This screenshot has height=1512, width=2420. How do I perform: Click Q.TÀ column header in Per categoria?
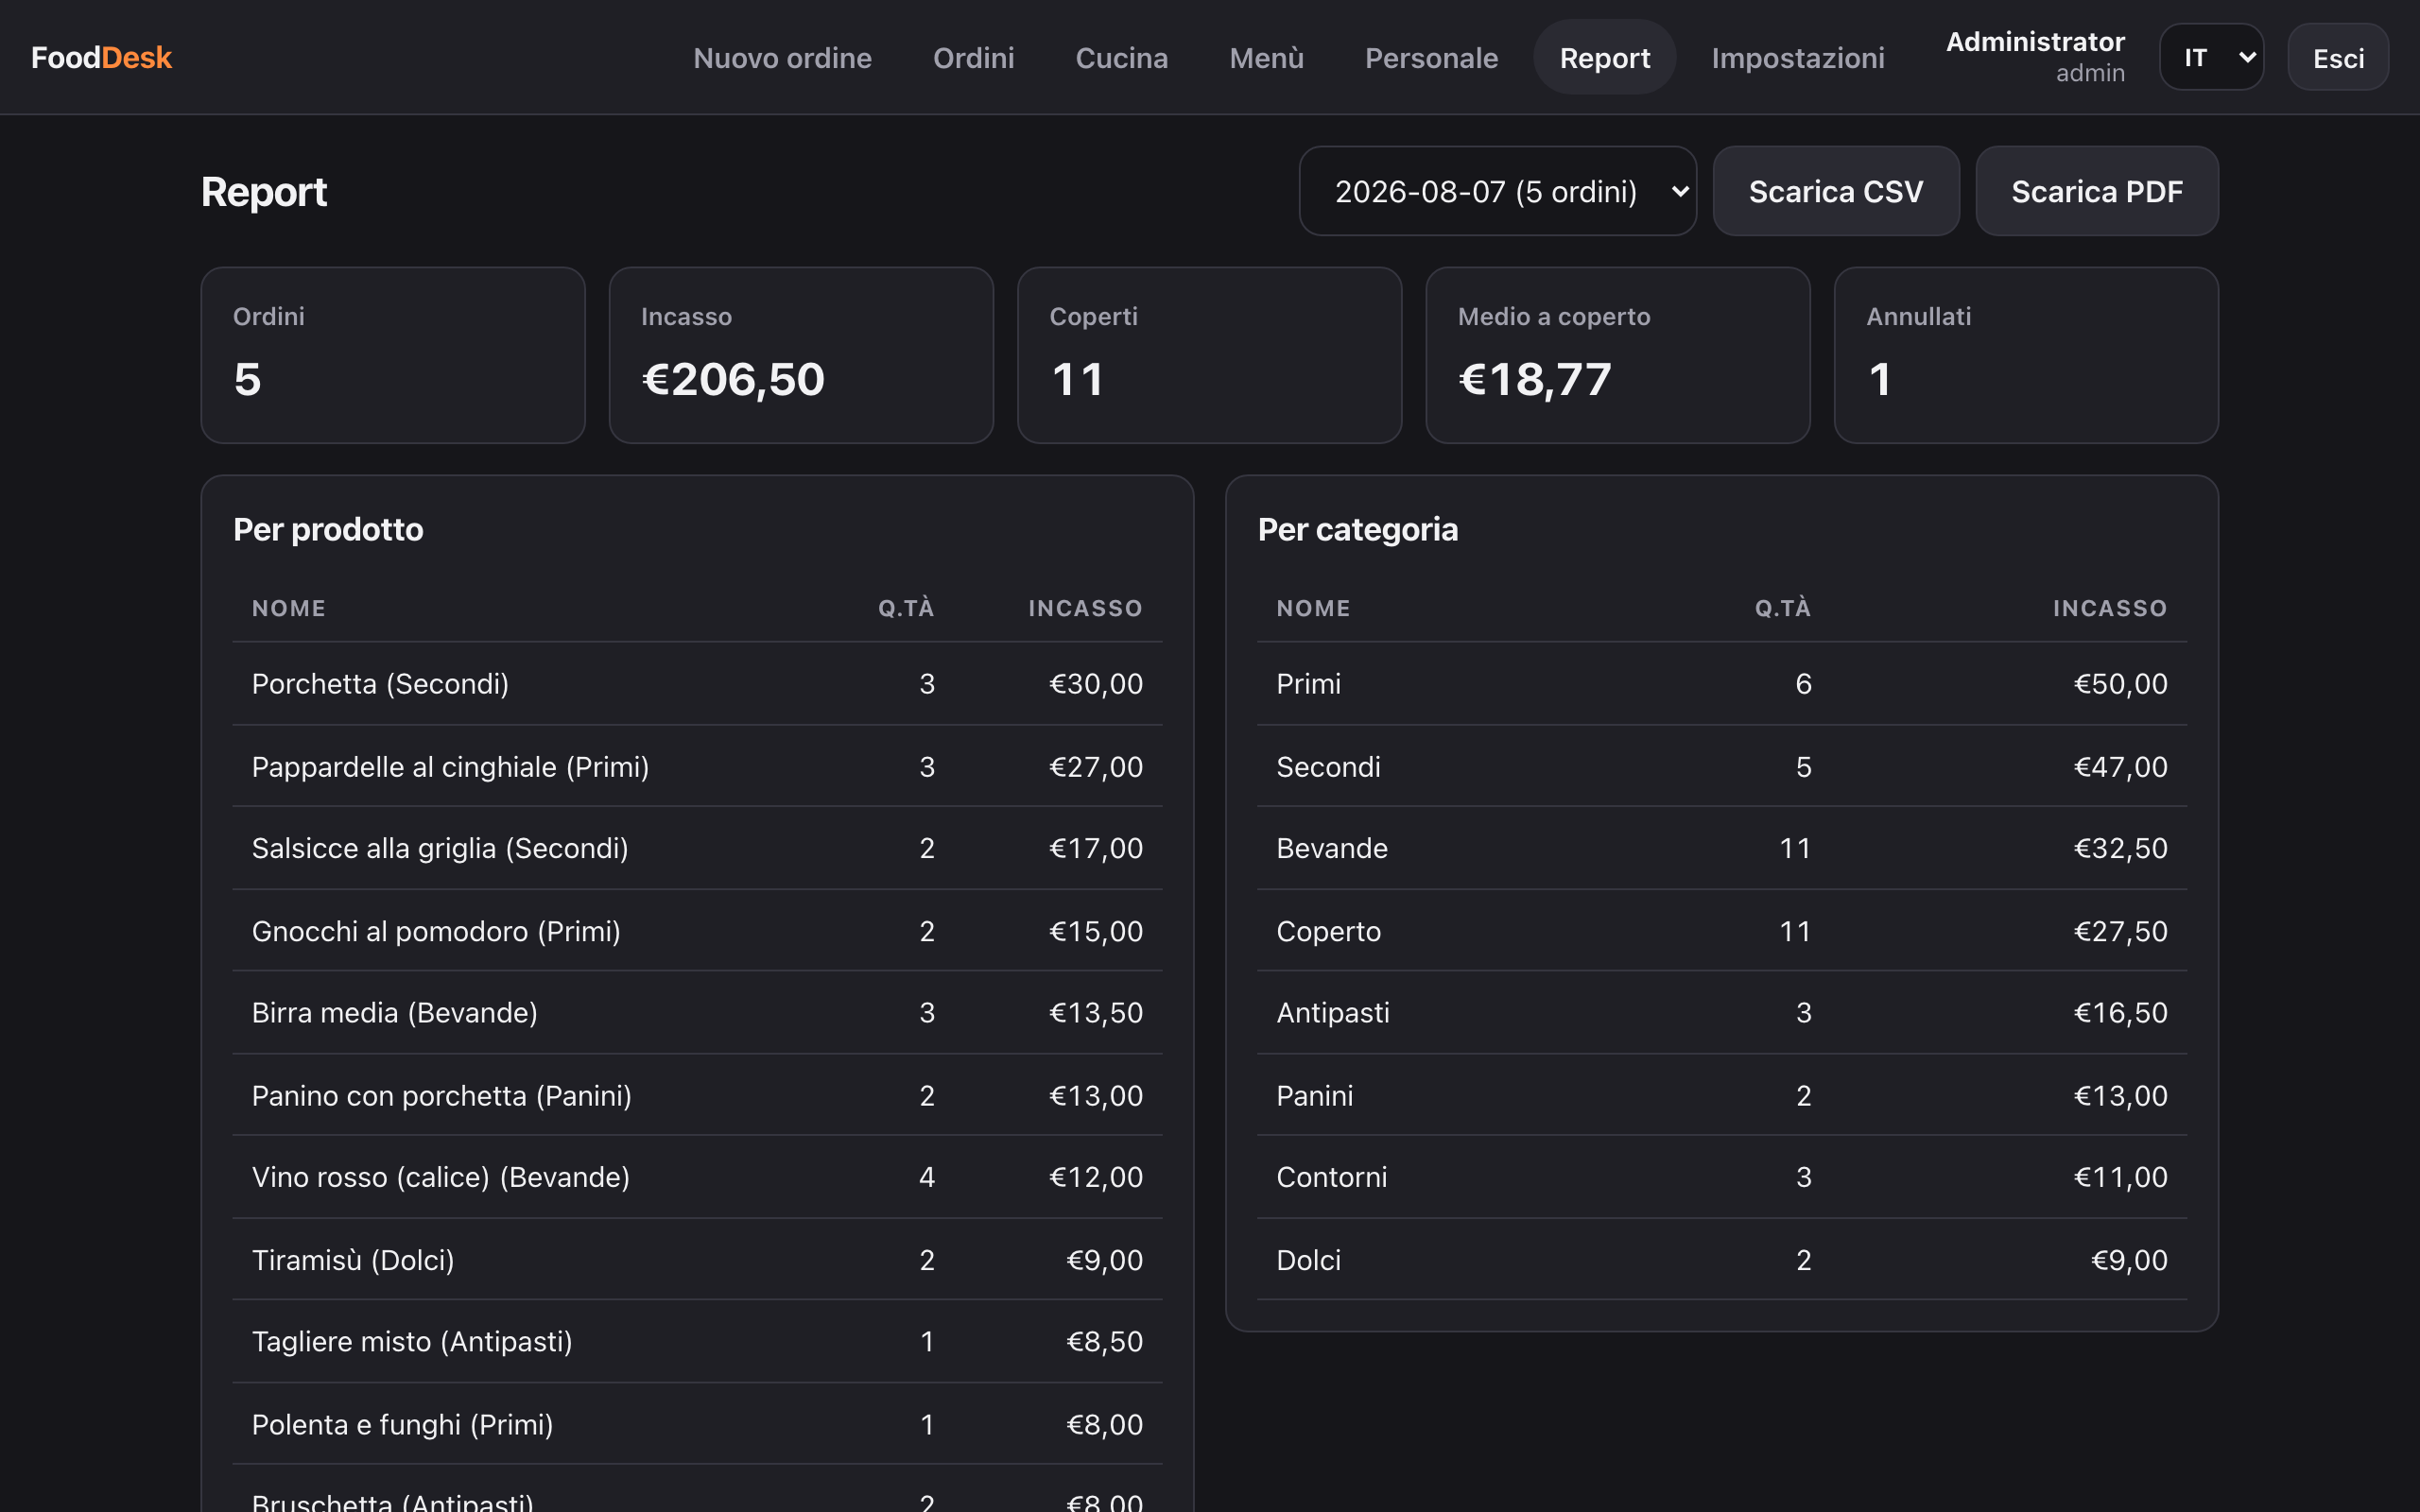coord(1783,608)
